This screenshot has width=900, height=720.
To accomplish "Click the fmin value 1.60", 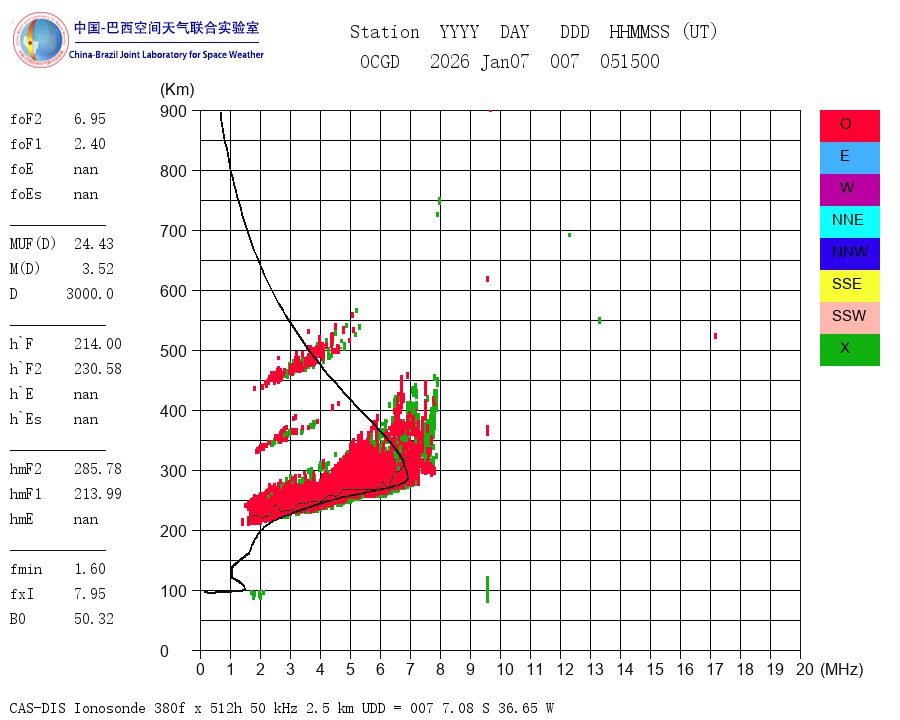I will (x=90, y=569).
